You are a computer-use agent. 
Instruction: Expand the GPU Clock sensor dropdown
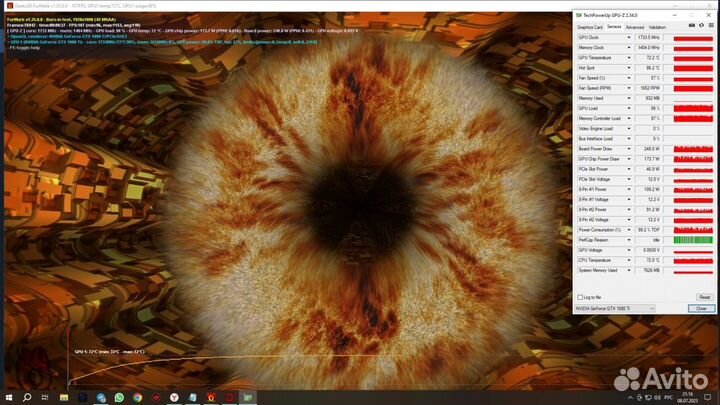(x=629, y=37)
